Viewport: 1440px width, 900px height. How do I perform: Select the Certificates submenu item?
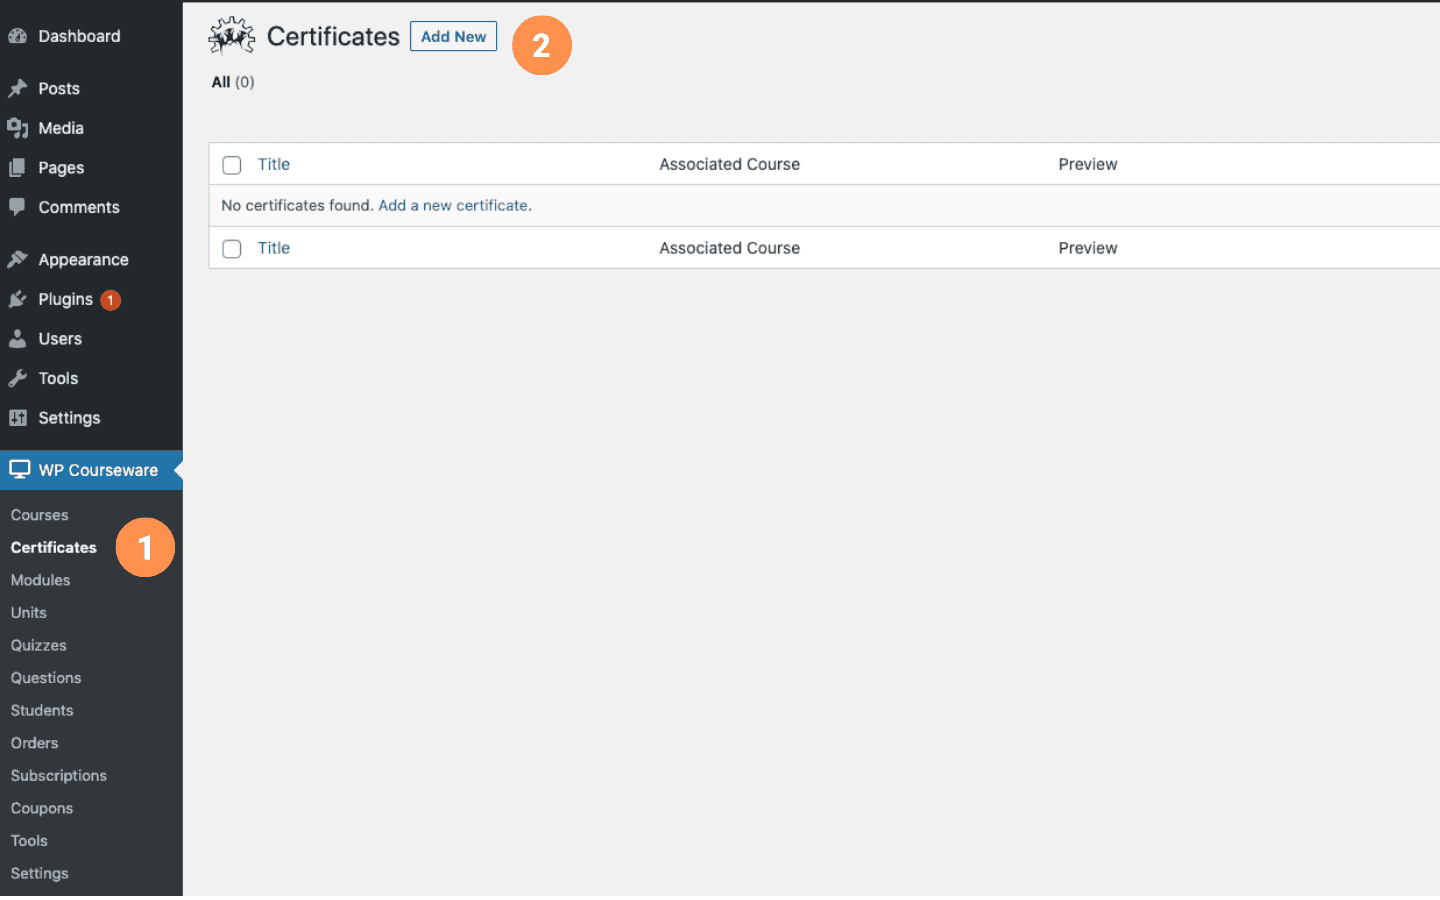click(x=54, y=548)
